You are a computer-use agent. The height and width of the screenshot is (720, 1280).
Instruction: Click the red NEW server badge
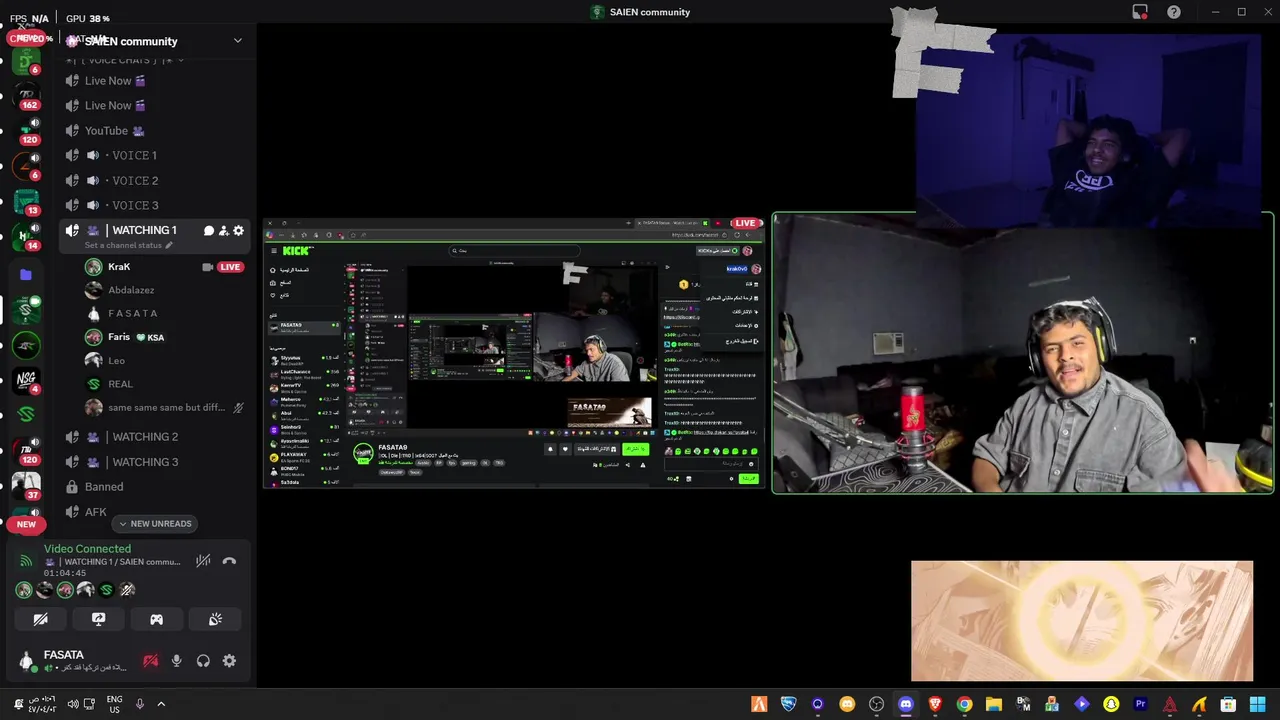(26, 524)
